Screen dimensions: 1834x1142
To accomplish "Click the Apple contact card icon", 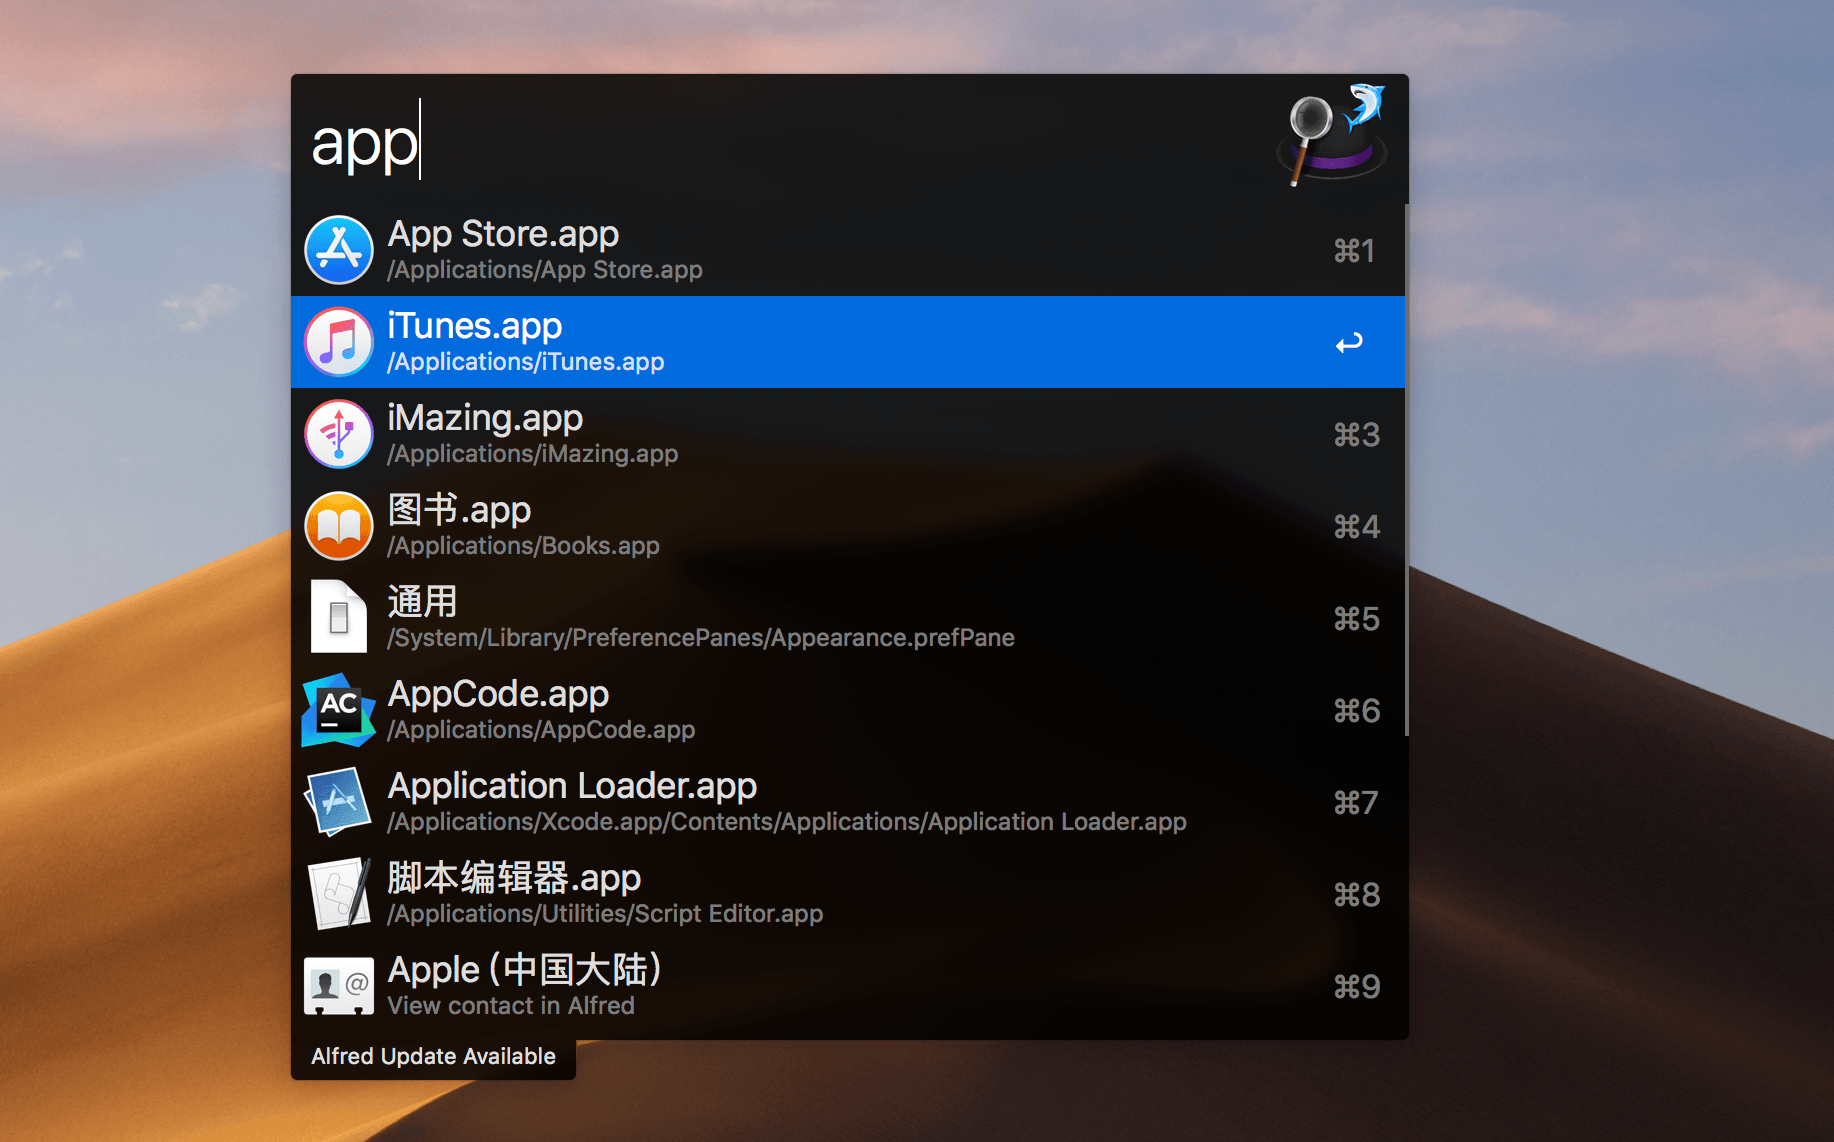I will click(x=339, y=986).
